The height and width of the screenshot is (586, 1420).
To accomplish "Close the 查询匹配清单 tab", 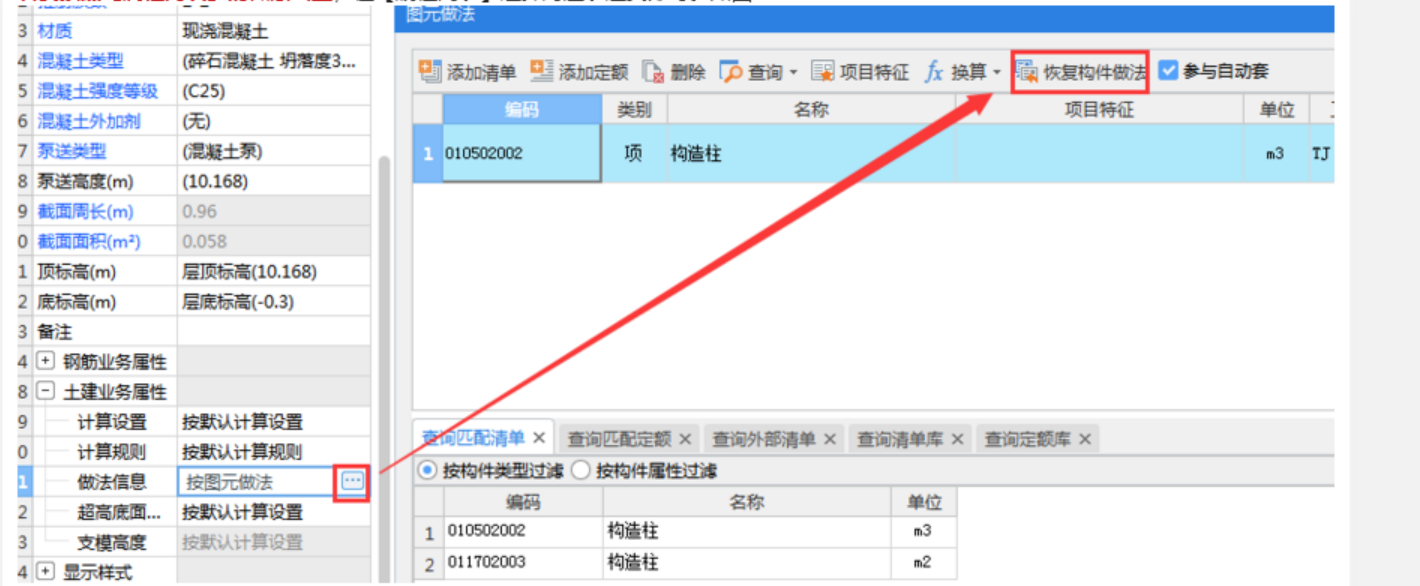I will tap(538, 438).
